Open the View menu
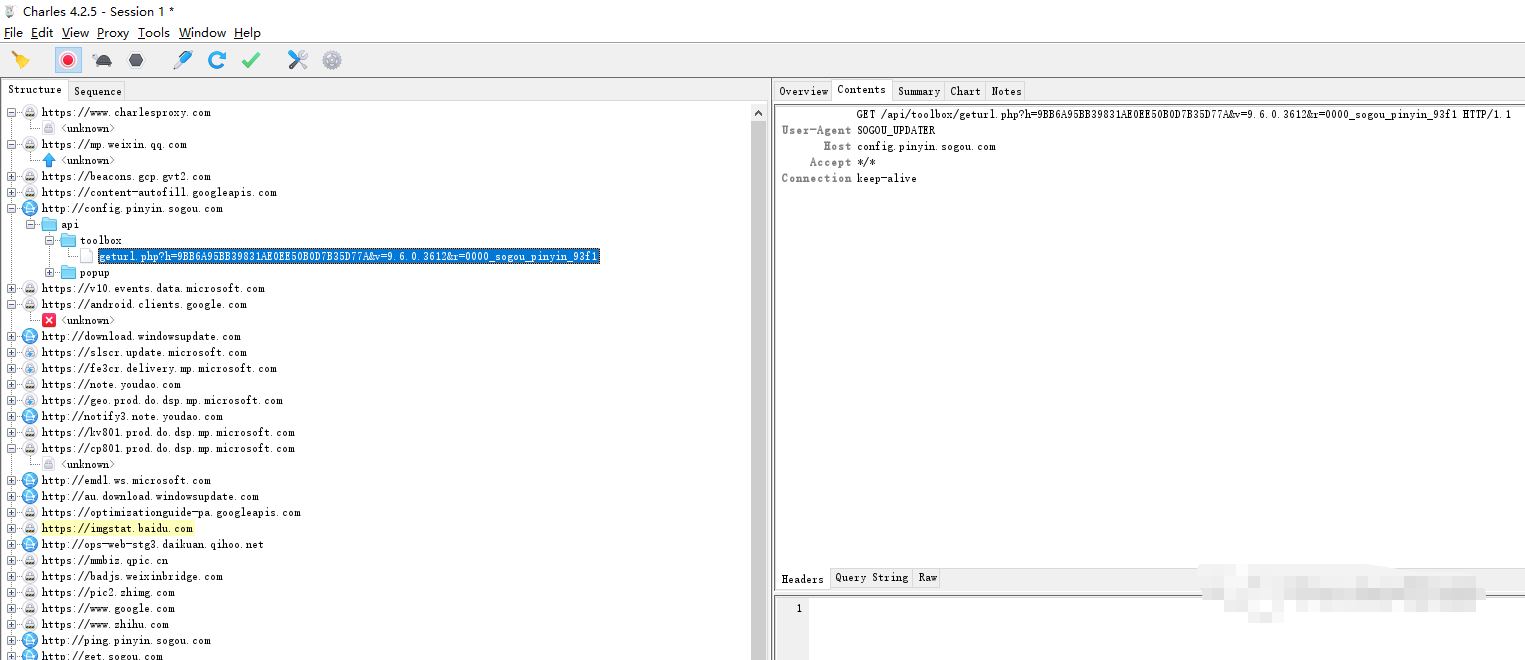1525x660 pixels. [x=75, y=33]
